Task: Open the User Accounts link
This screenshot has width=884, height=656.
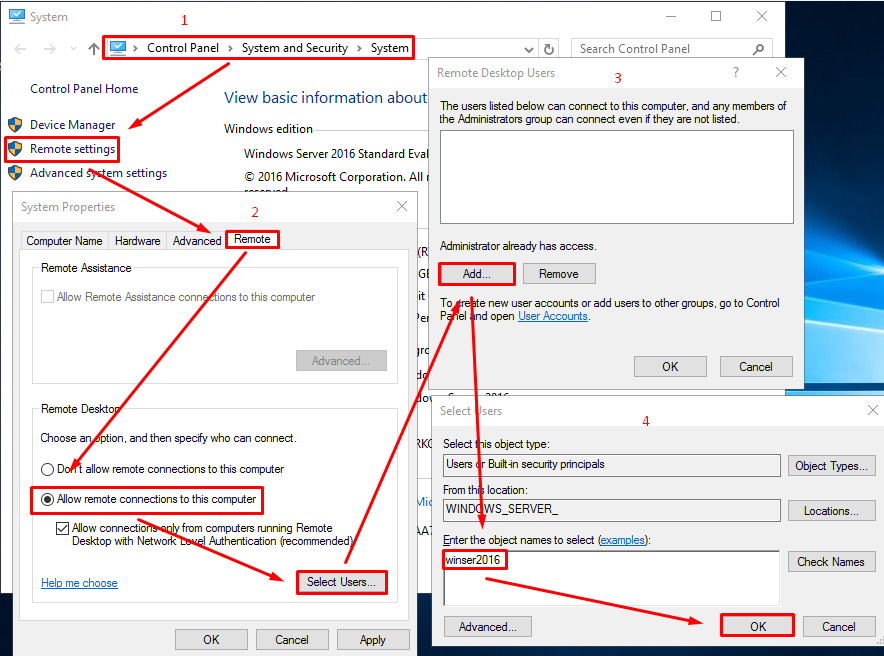Action: tap(552, 316)
